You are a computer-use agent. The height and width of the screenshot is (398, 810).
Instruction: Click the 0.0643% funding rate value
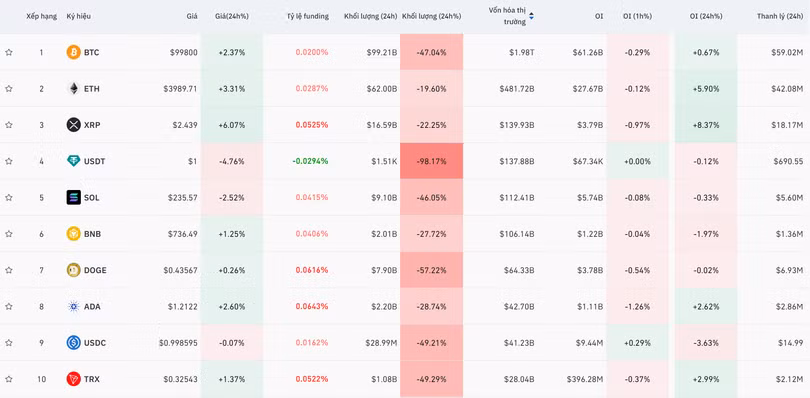coord(312,307)
